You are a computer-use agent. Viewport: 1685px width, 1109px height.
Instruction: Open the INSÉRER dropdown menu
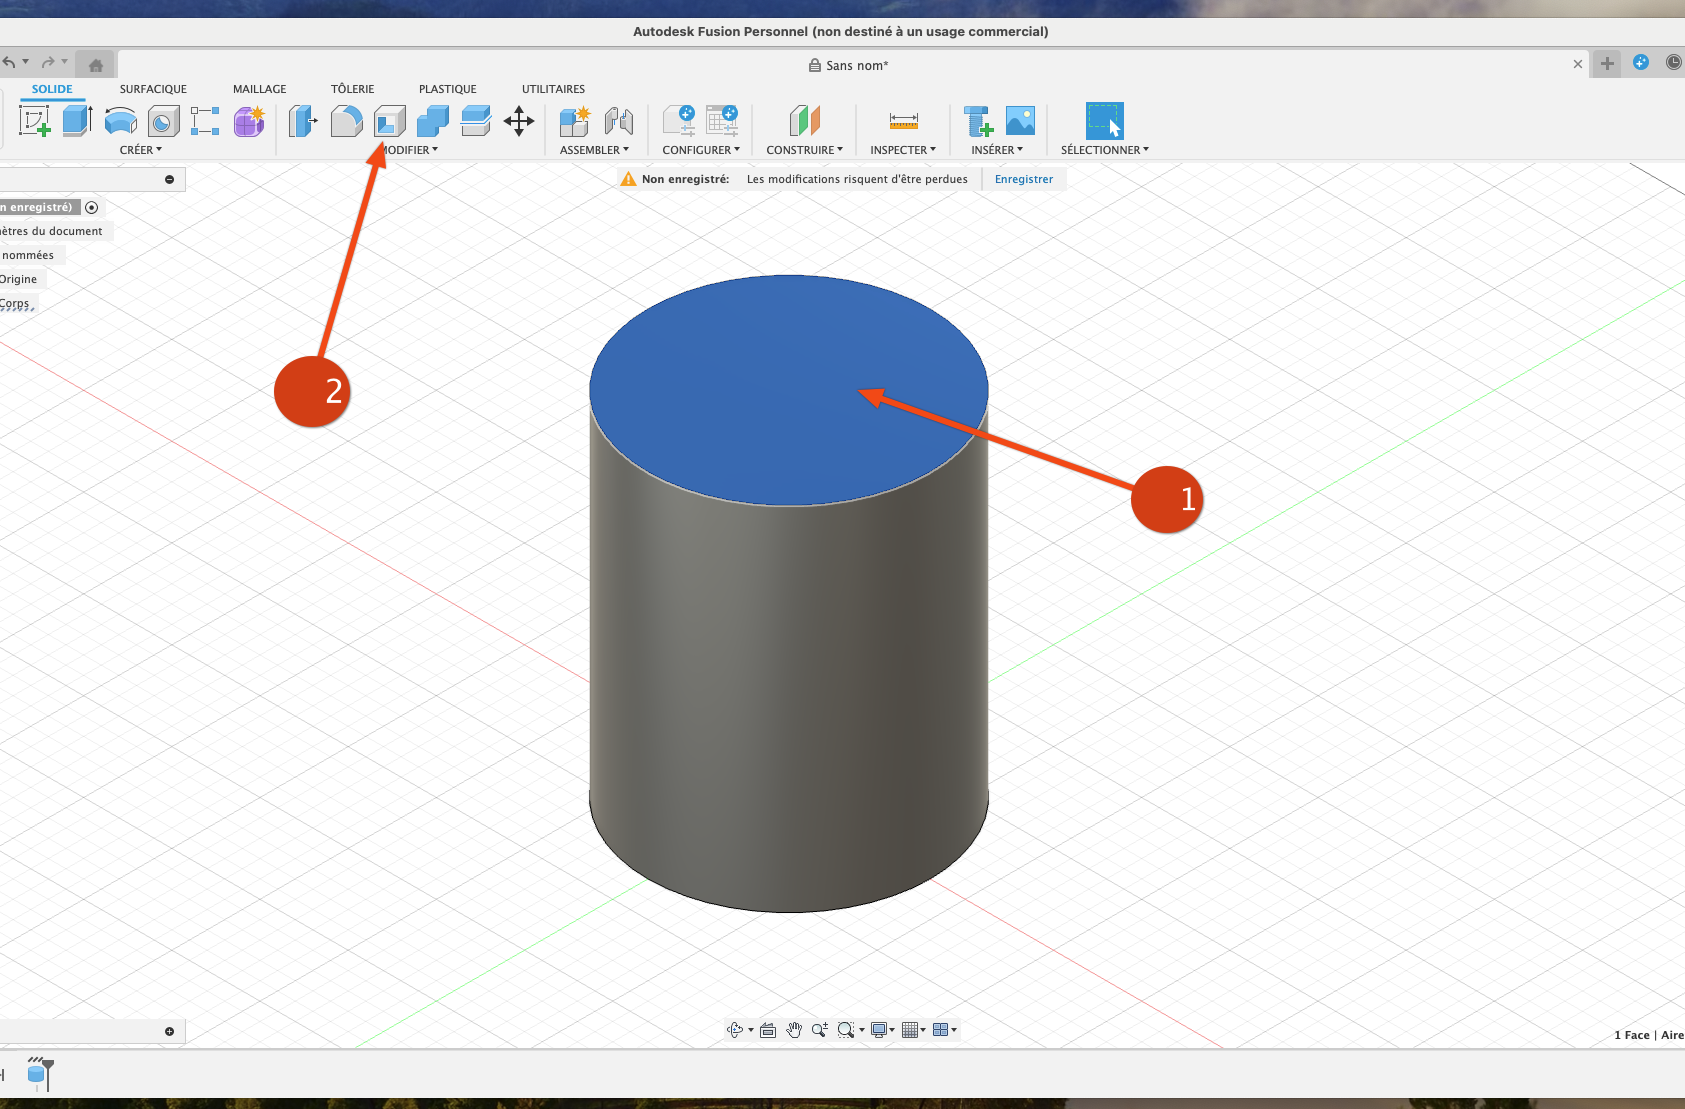point(997,150)
